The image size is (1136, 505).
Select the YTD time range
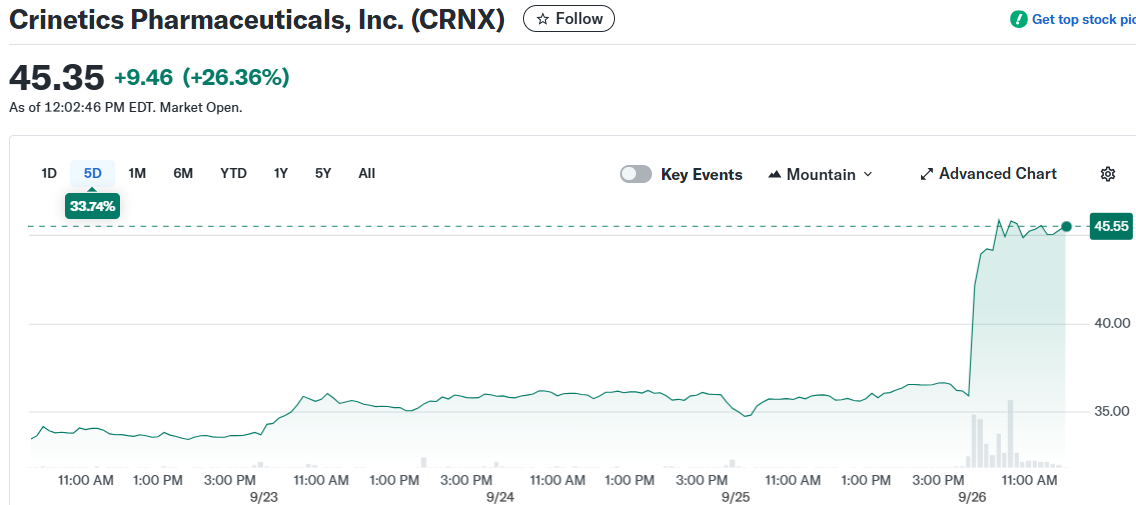[x=233, y=173]
